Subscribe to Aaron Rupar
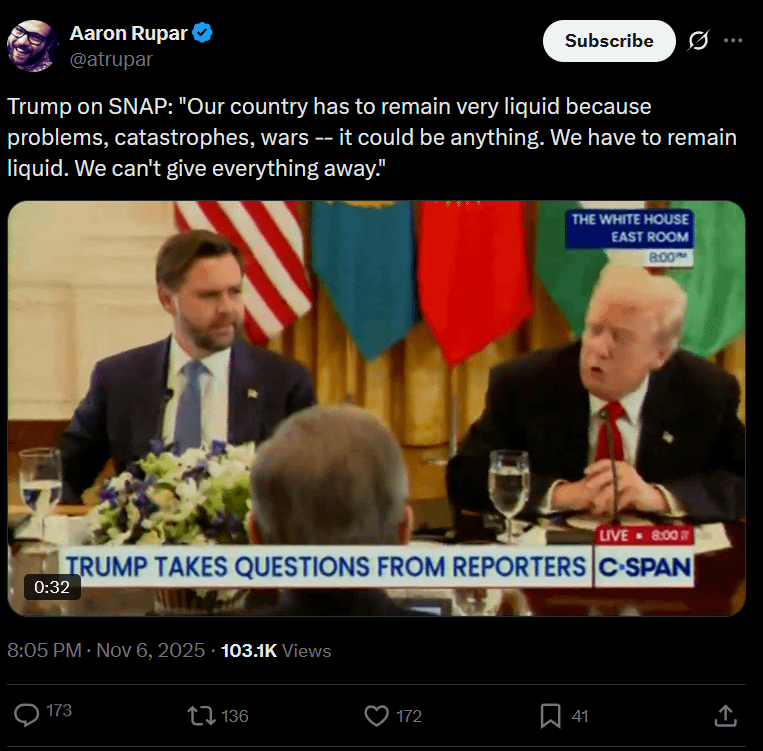The height and width of the screenshot is (751, 763). (609, 41)
